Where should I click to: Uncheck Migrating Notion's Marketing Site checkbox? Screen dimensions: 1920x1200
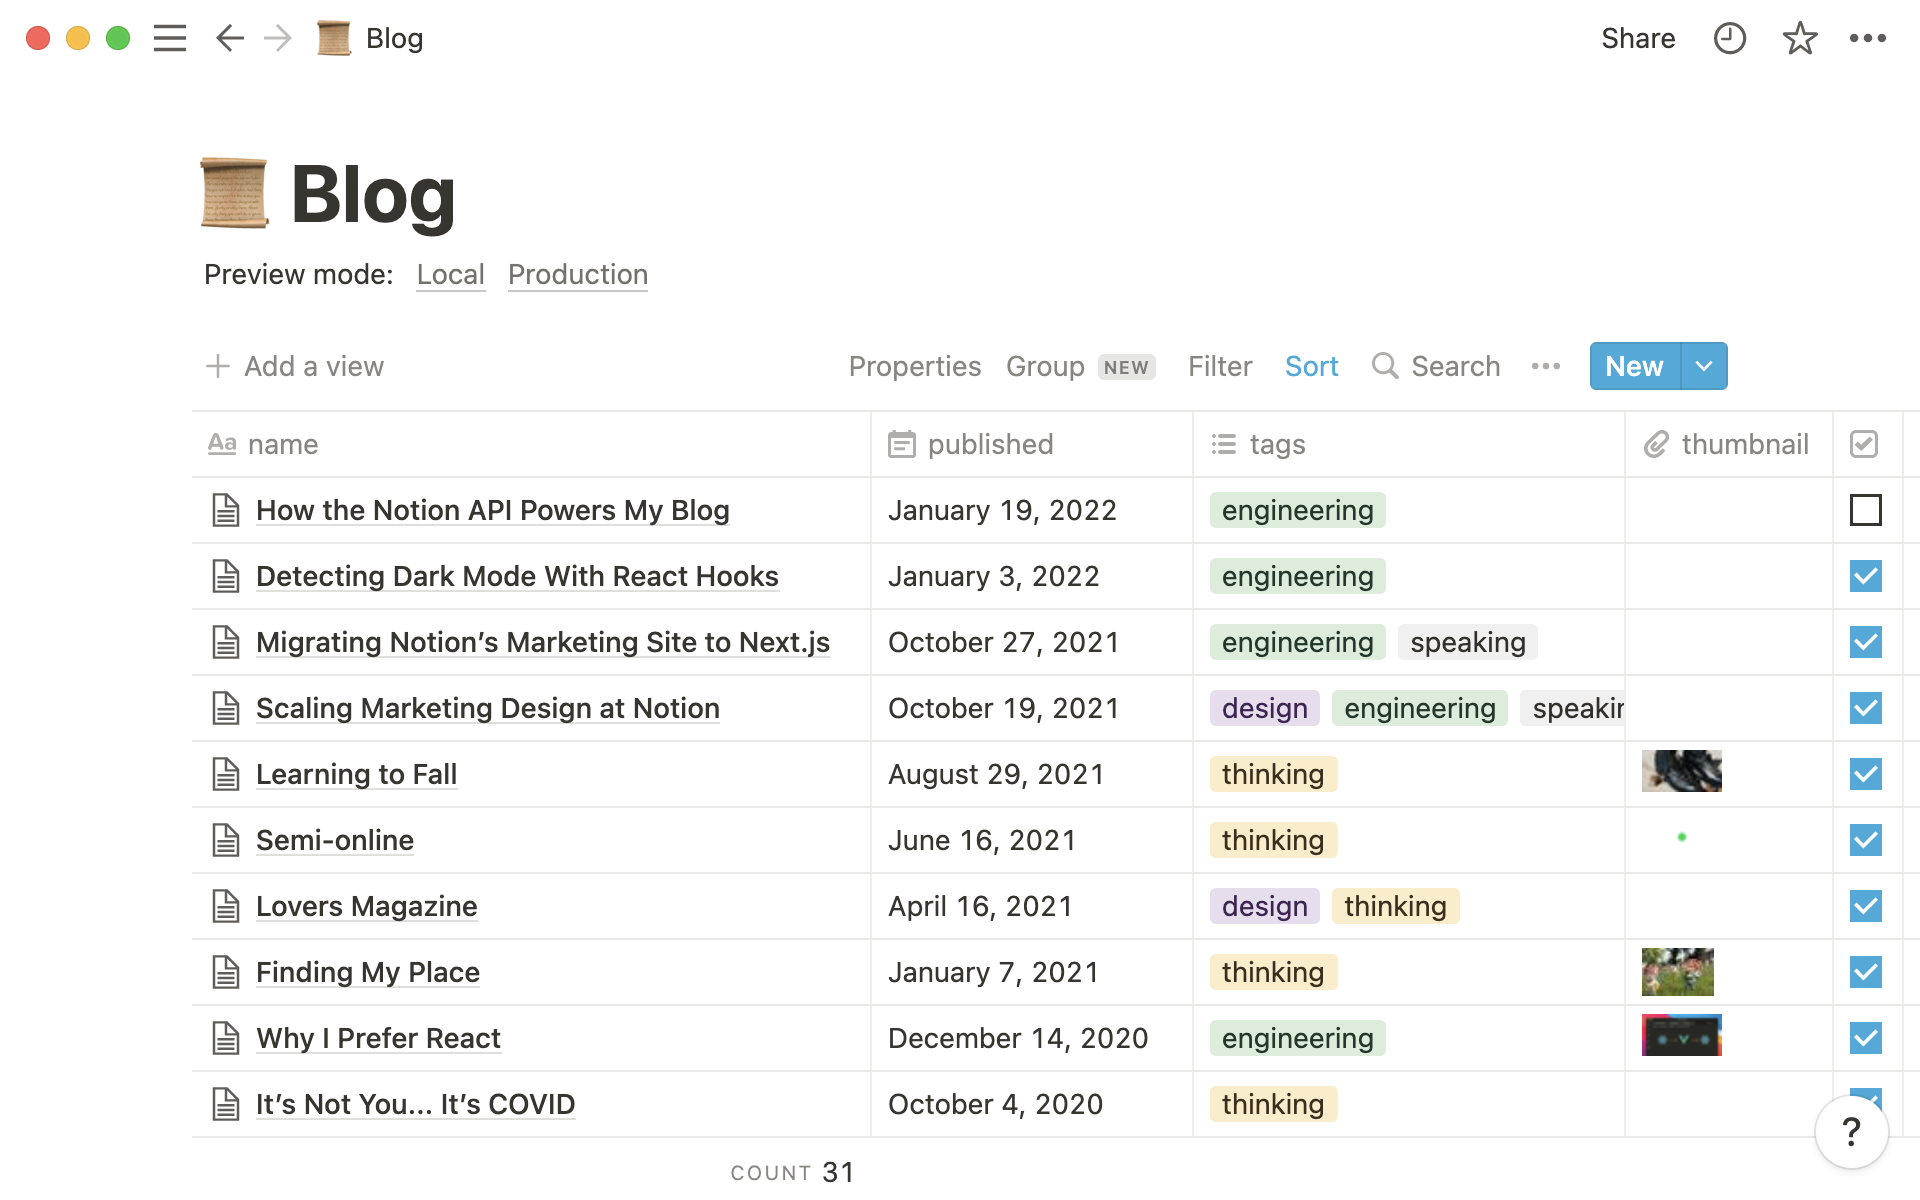pos(1866,642)
